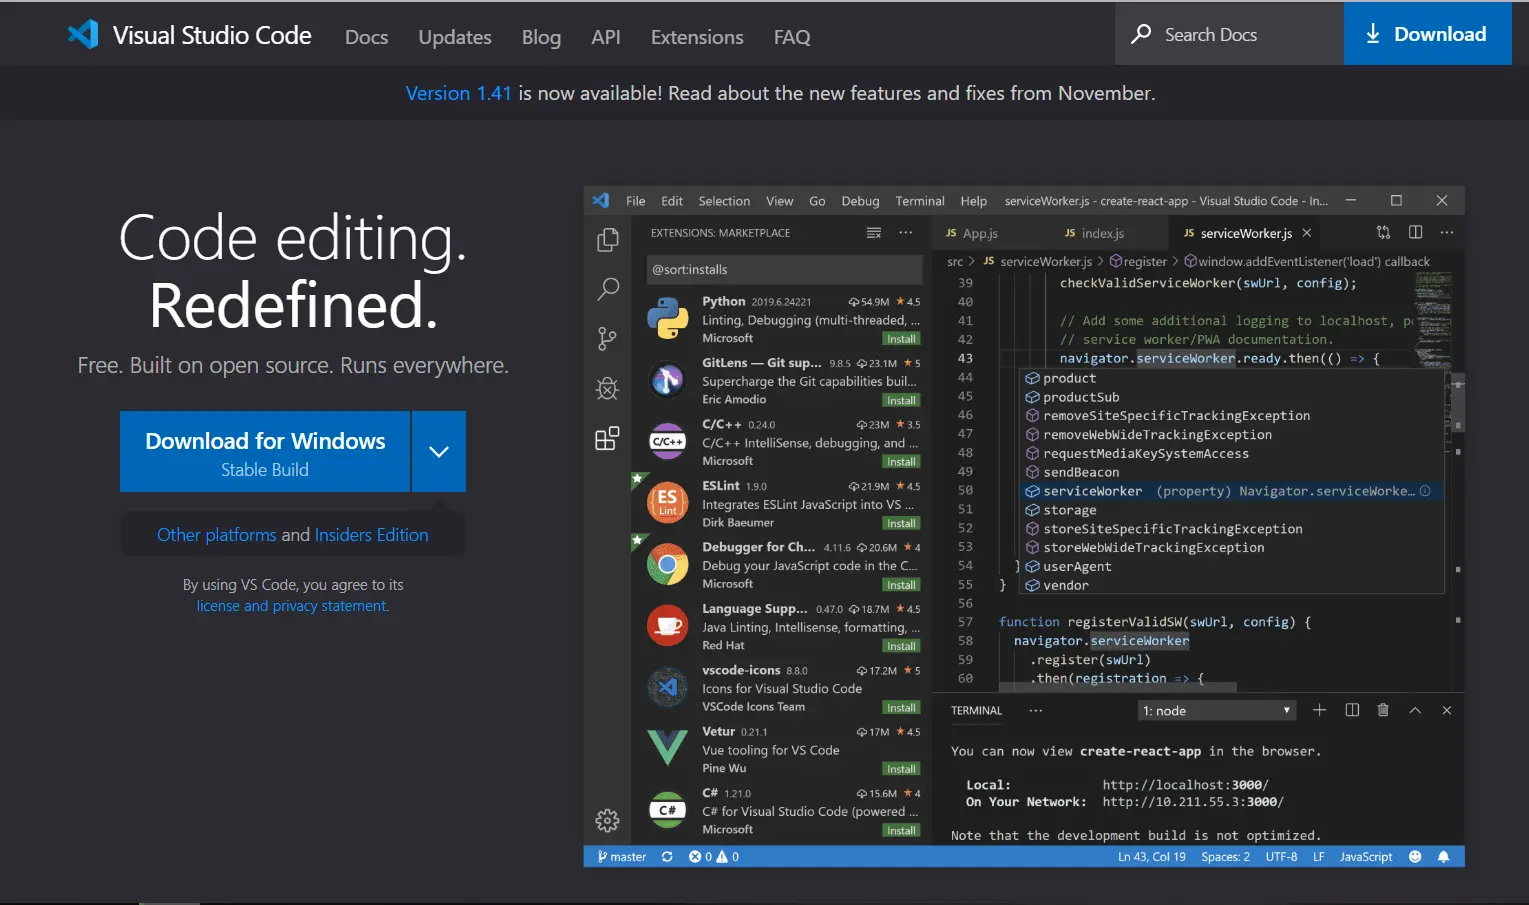The height and width of the screenshot is (905, 1529).
Task: Open the Edit menu in editor
Action: point(672,201)
